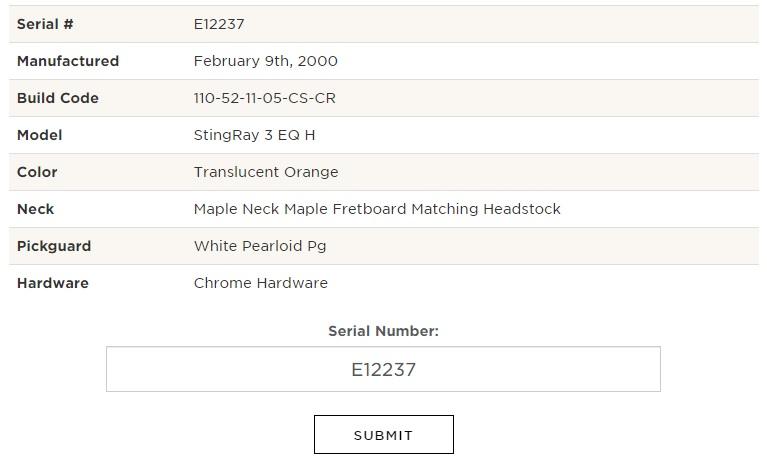Click the Color row label
Screen dimensions: 767x470
[x=37, y=172]
